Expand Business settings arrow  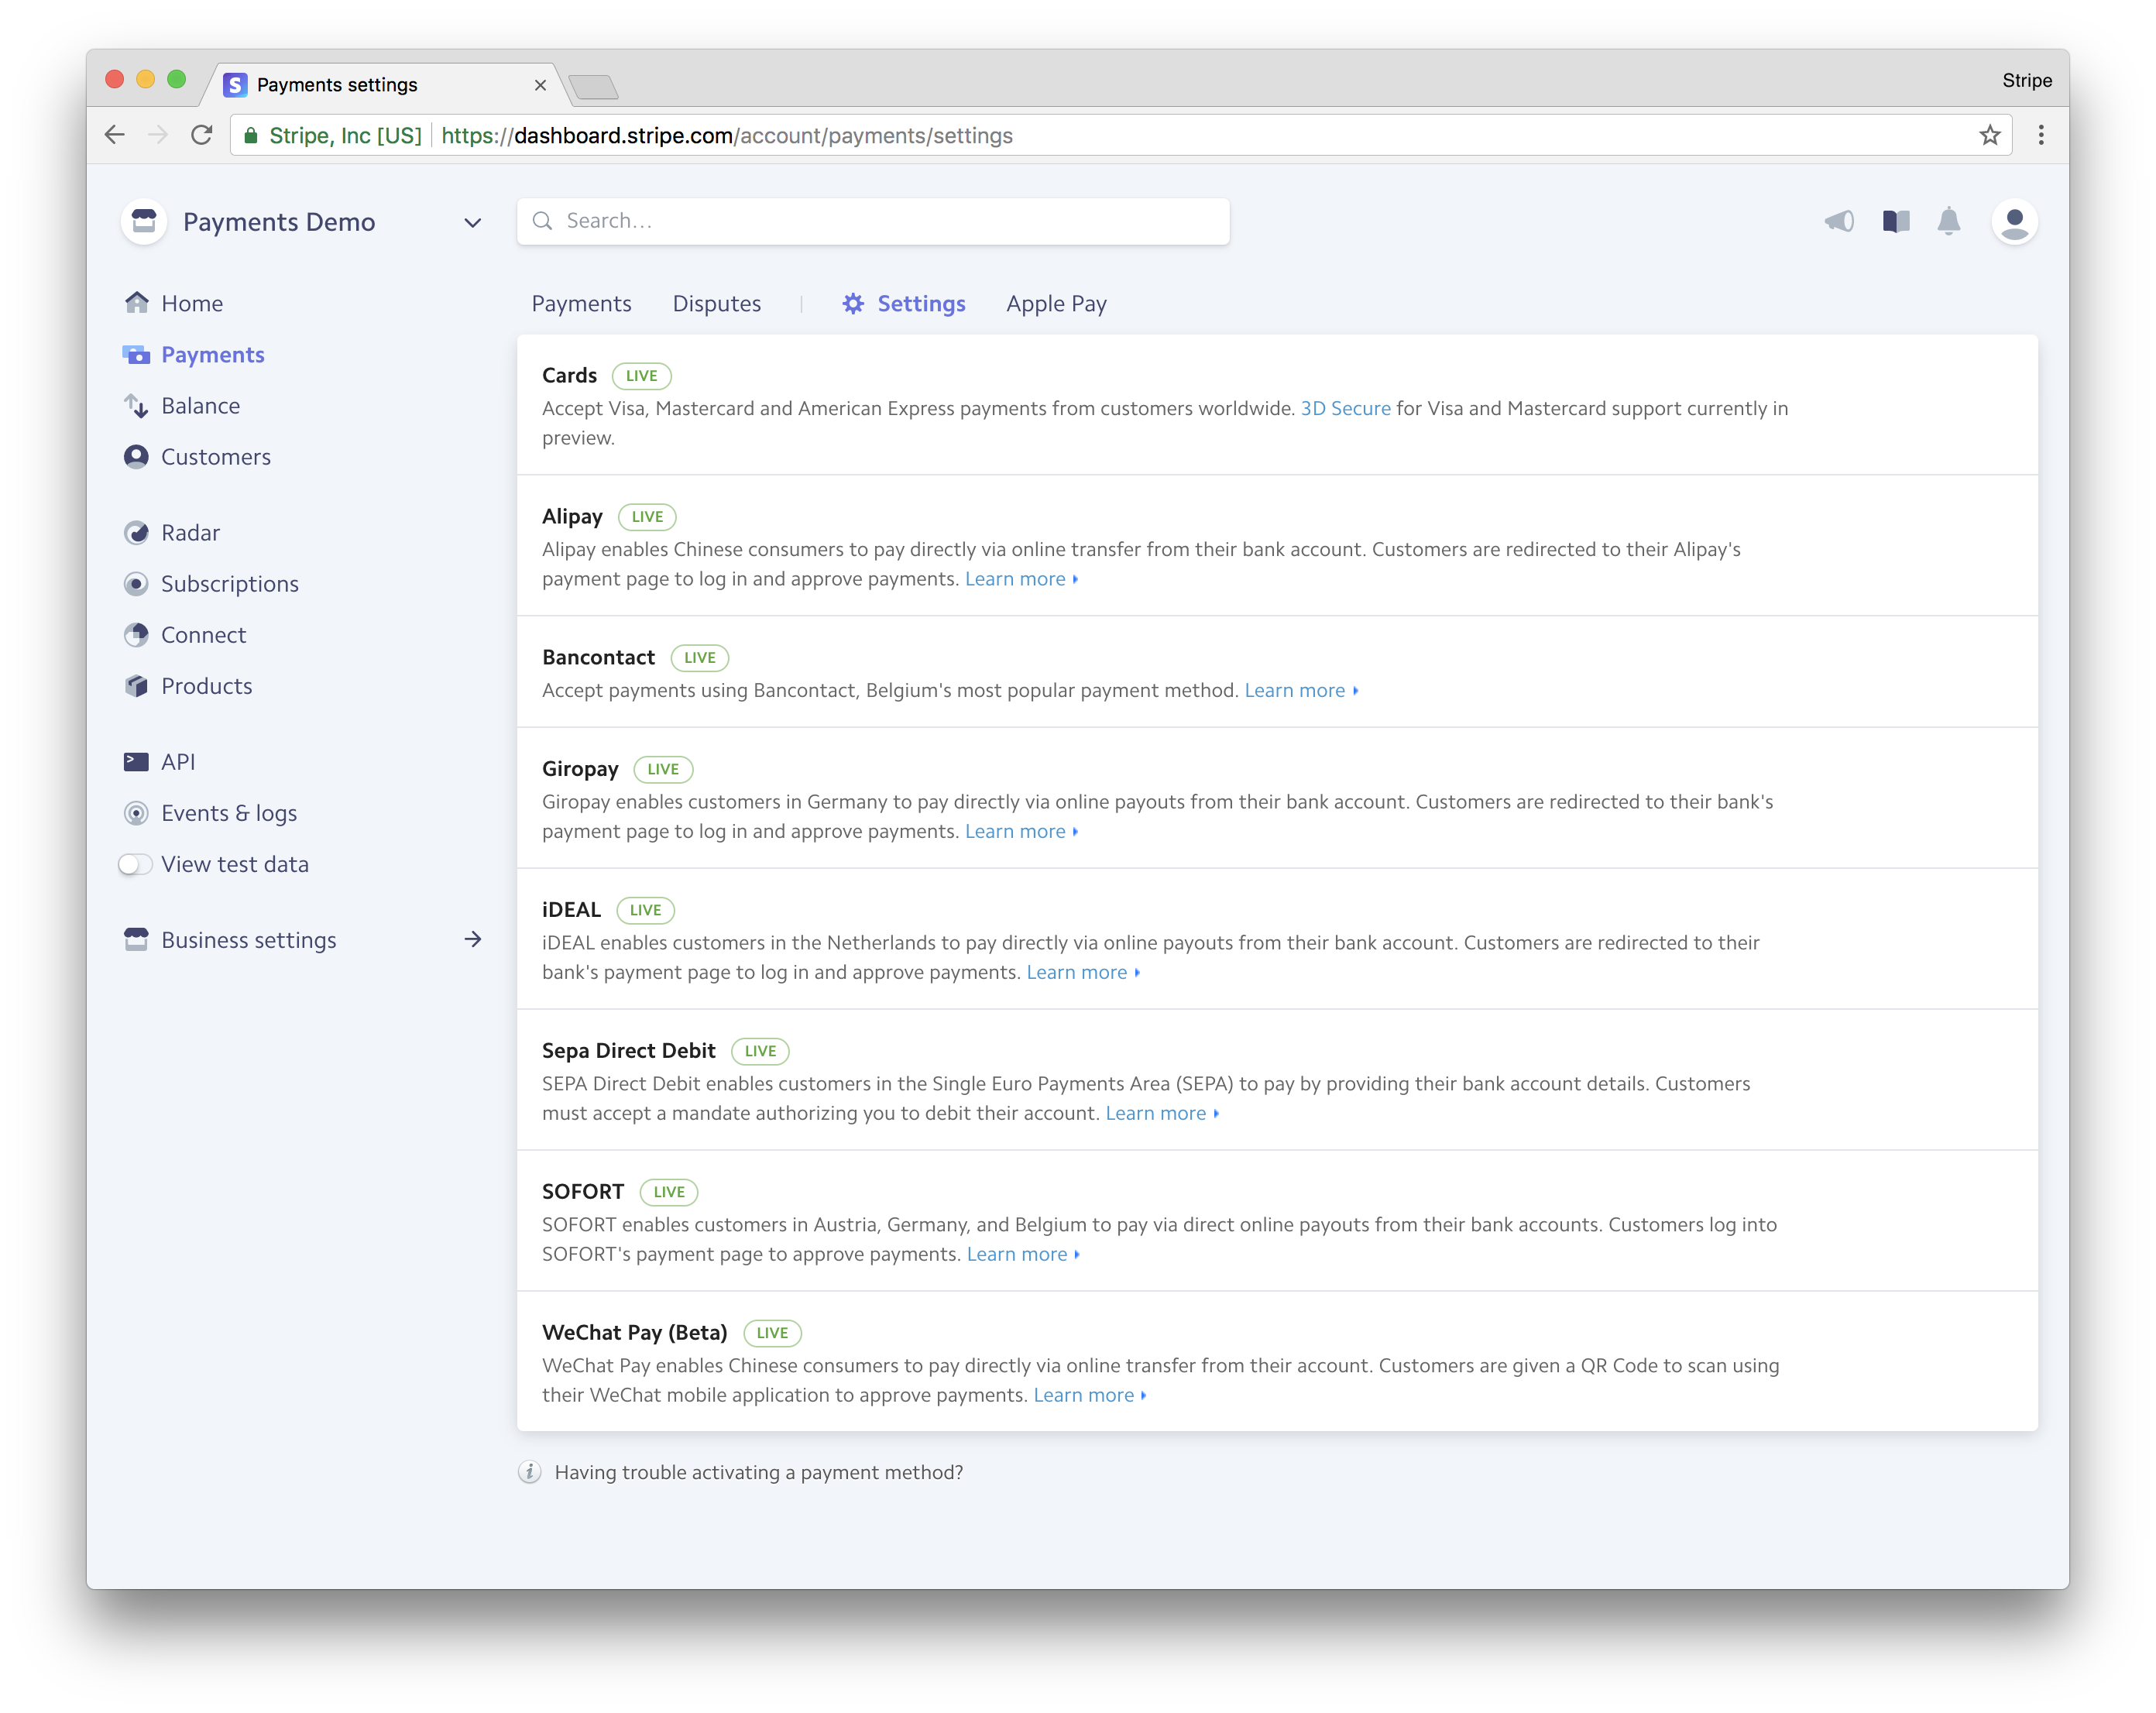point(472,940)
